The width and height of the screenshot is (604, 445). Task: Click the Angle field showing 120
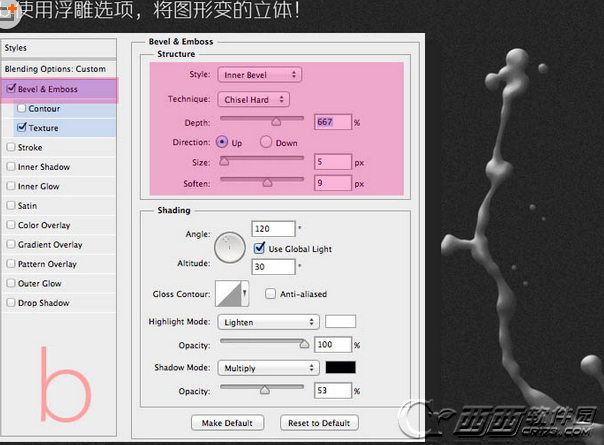pos(273,228)
